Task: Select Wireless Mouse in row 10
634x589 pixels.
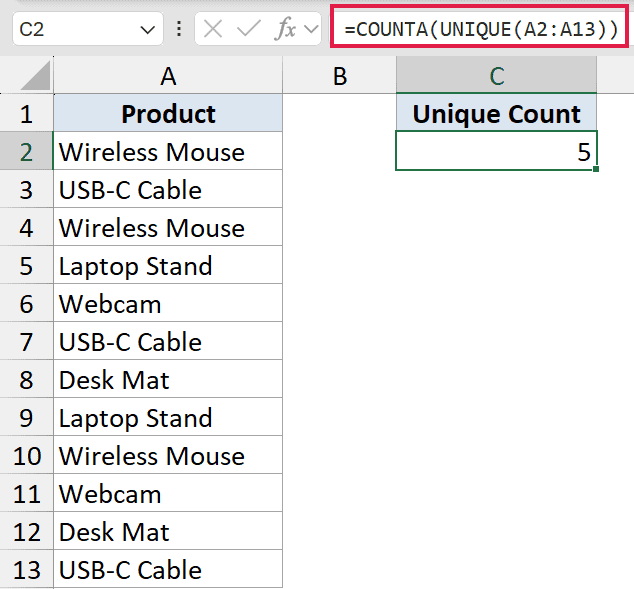Action: (168, 455)
